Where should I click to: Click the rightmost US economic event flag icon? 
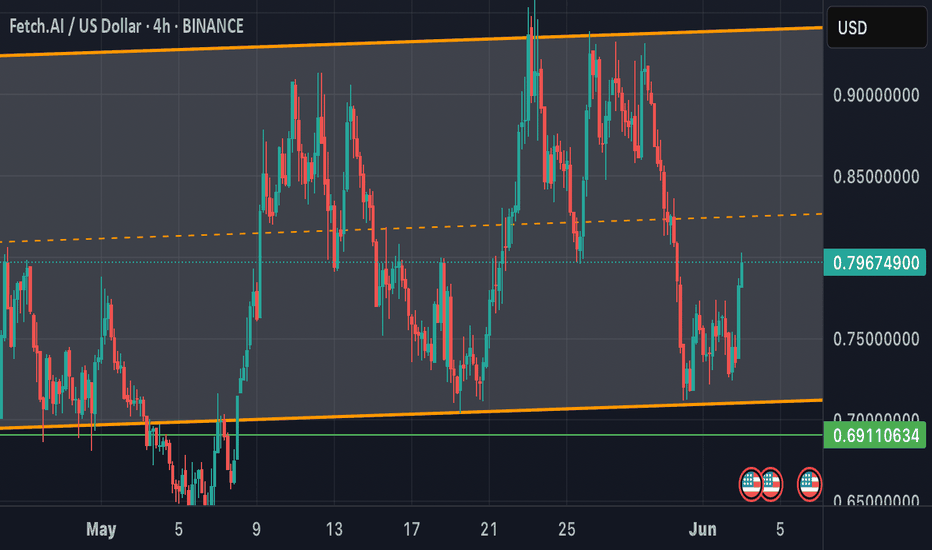pos(809,484)
